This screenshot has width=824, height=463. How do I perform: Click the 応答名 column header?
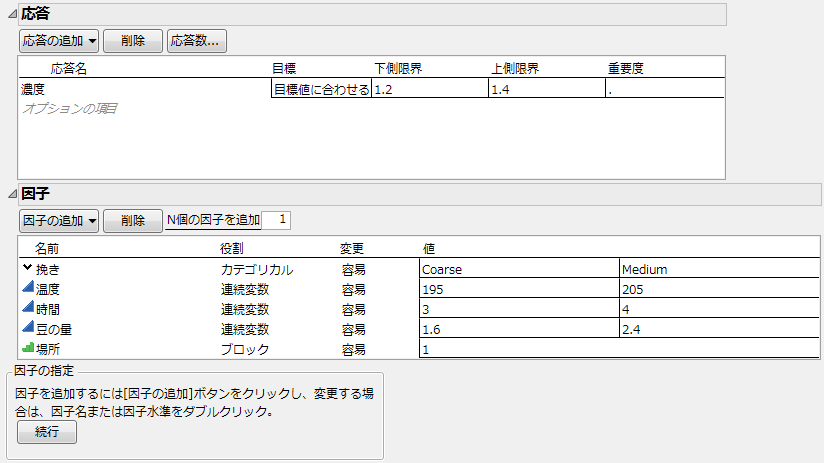click(x=68, y=68)
